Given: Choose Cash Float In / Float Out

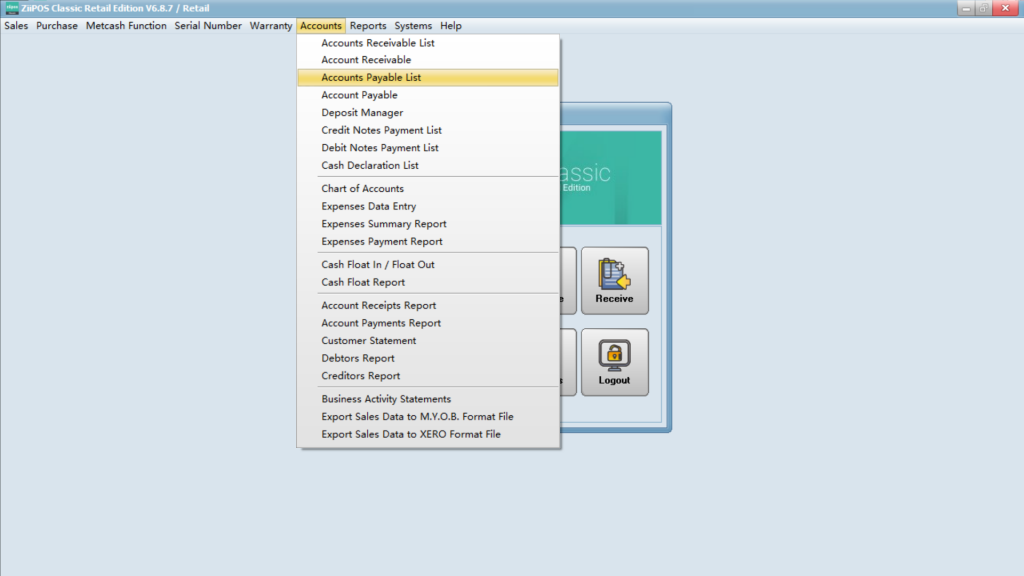Looking at the screenshot, I should 378,265.
